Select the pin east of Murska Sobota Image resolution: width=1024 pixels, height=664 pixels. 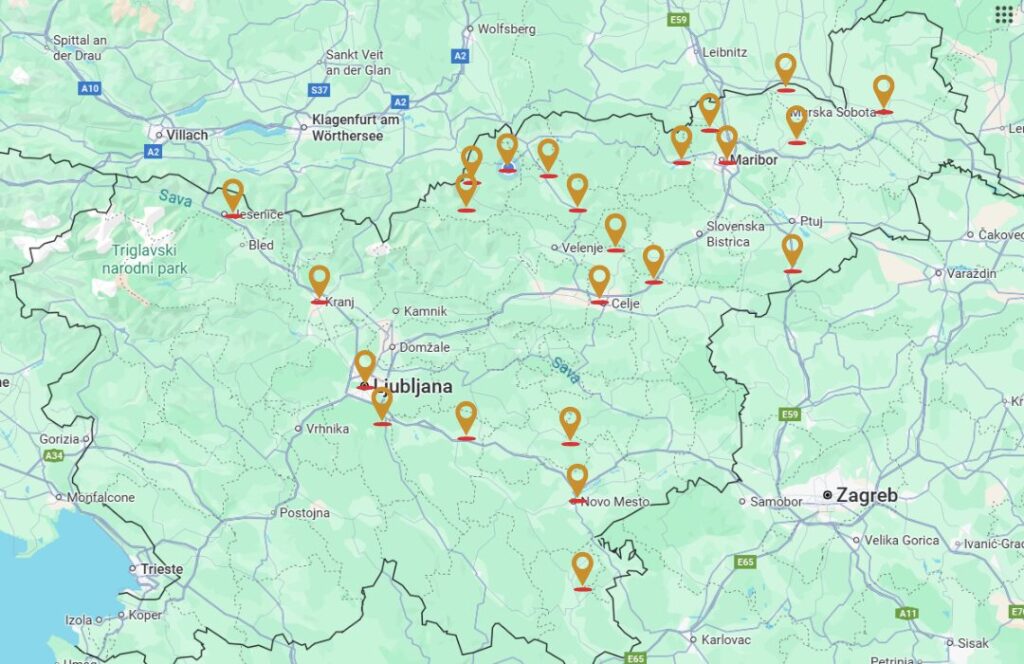pyautogui.click(x=884, y=95)
